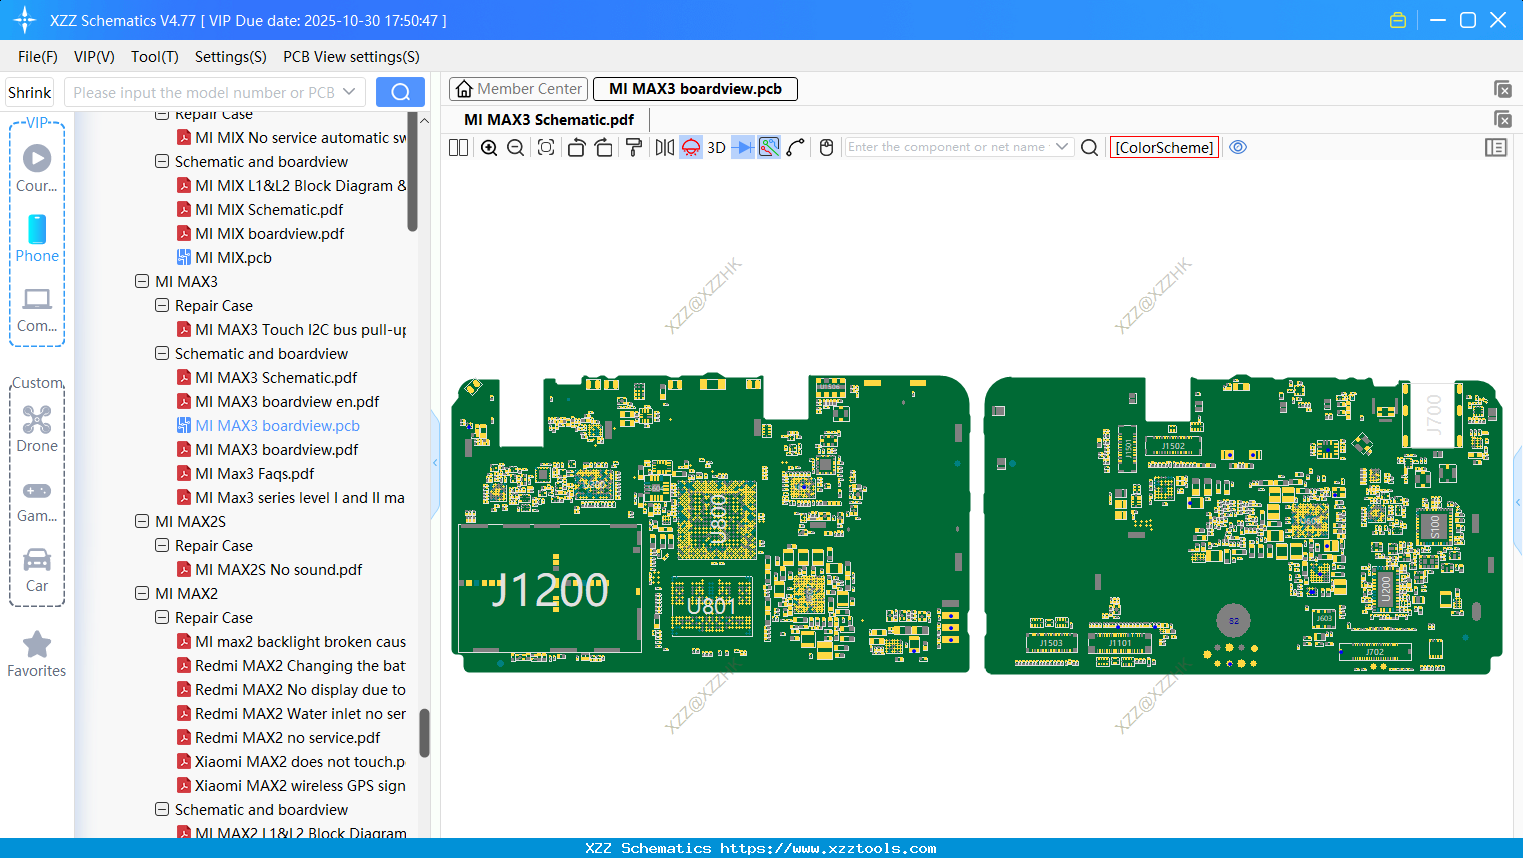Mirror the board with the flip icon
The width and height of the screenshot is (1523, 858).
pyautogui.click(x=665, y=147)
